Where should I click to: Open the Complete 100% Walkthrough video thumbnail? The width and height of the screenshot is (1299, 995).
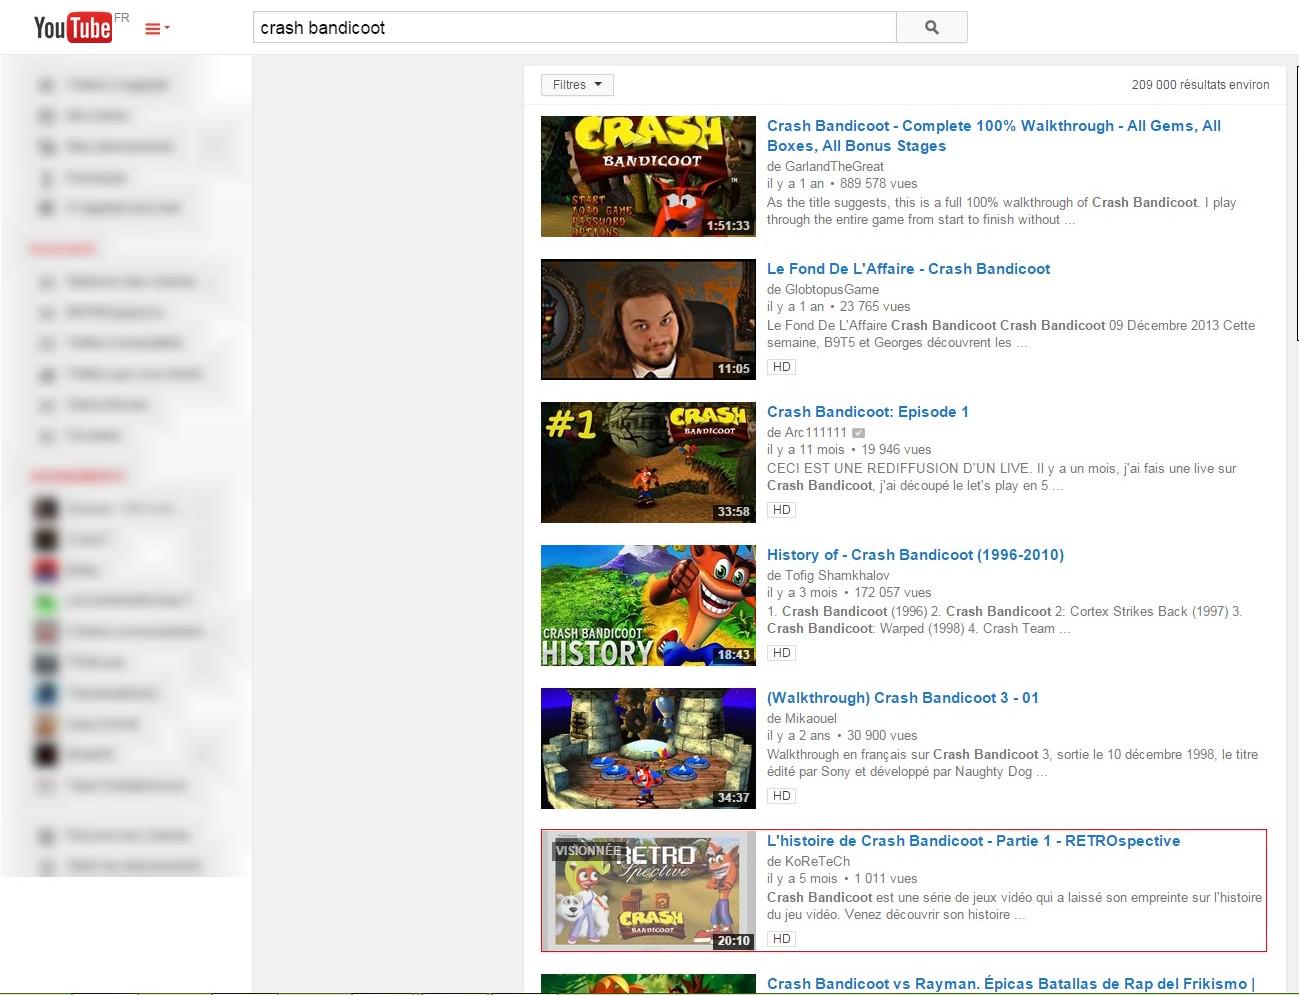tap(648, 176)
